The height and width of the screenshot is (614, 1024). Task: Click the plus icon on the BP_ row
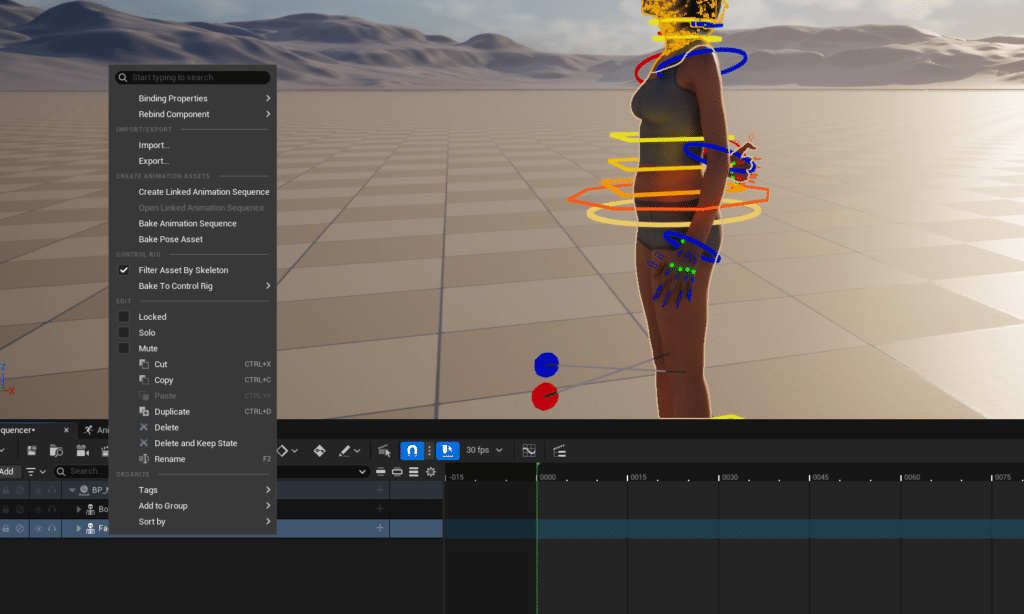[x=380, y=490]
